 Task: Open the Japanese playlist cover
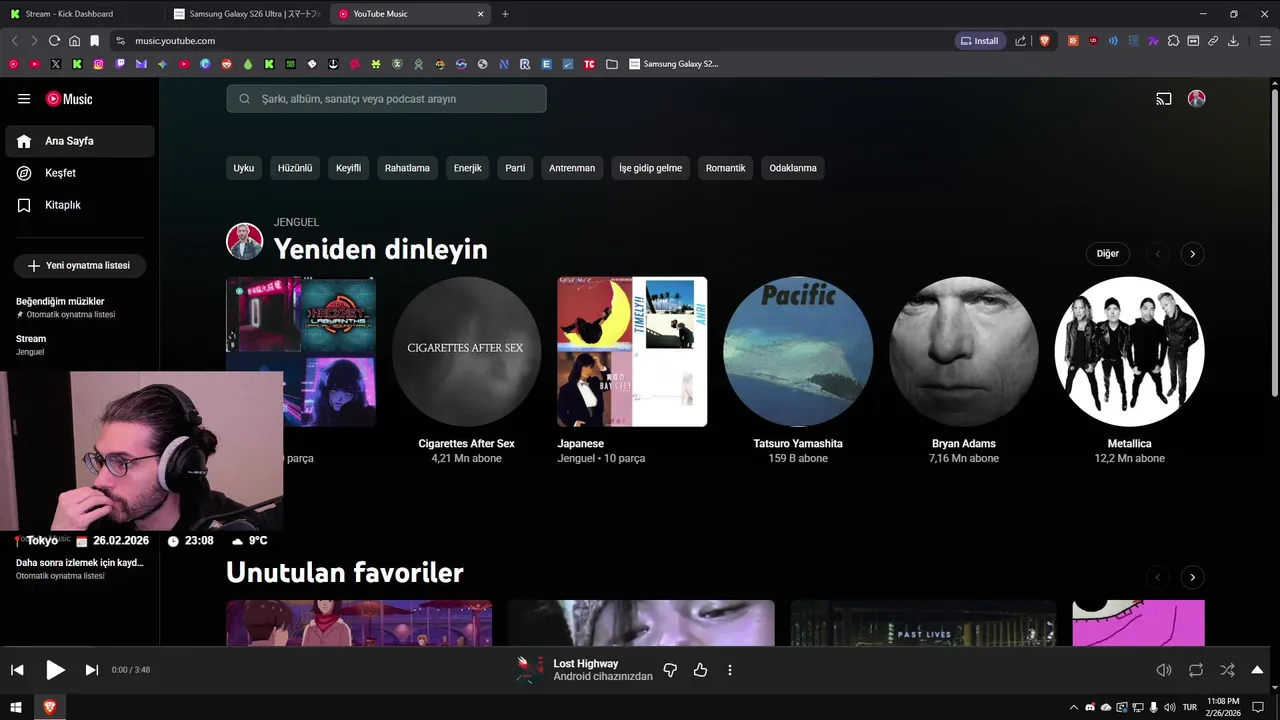632,352
